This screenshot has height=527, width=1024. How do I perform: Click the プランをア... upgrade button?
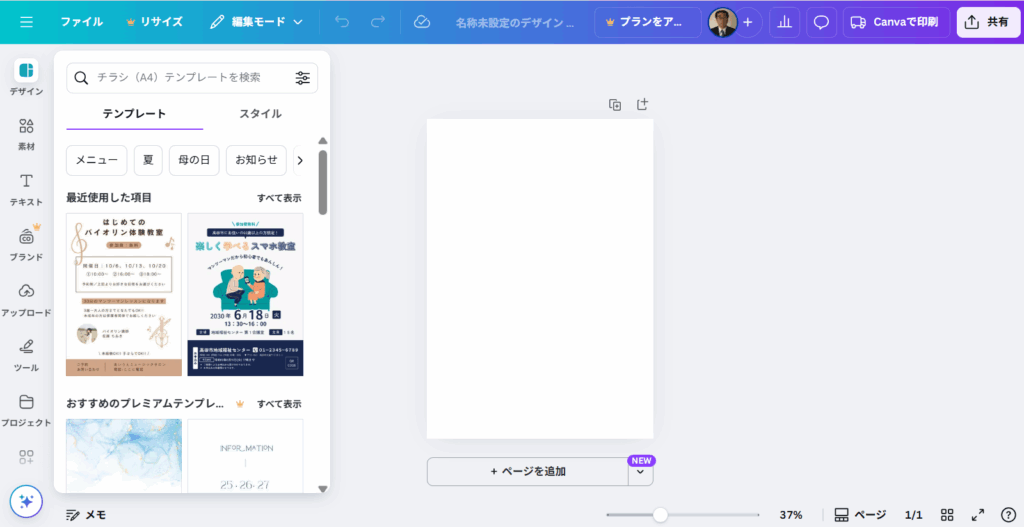648,22
